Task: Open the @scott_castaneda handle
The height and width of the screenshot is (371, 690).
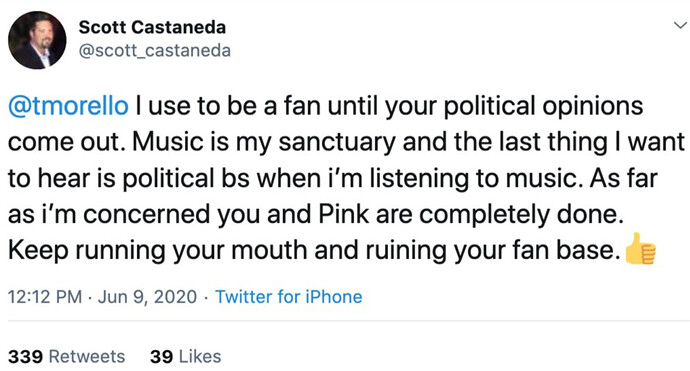Action: point(154,51)
